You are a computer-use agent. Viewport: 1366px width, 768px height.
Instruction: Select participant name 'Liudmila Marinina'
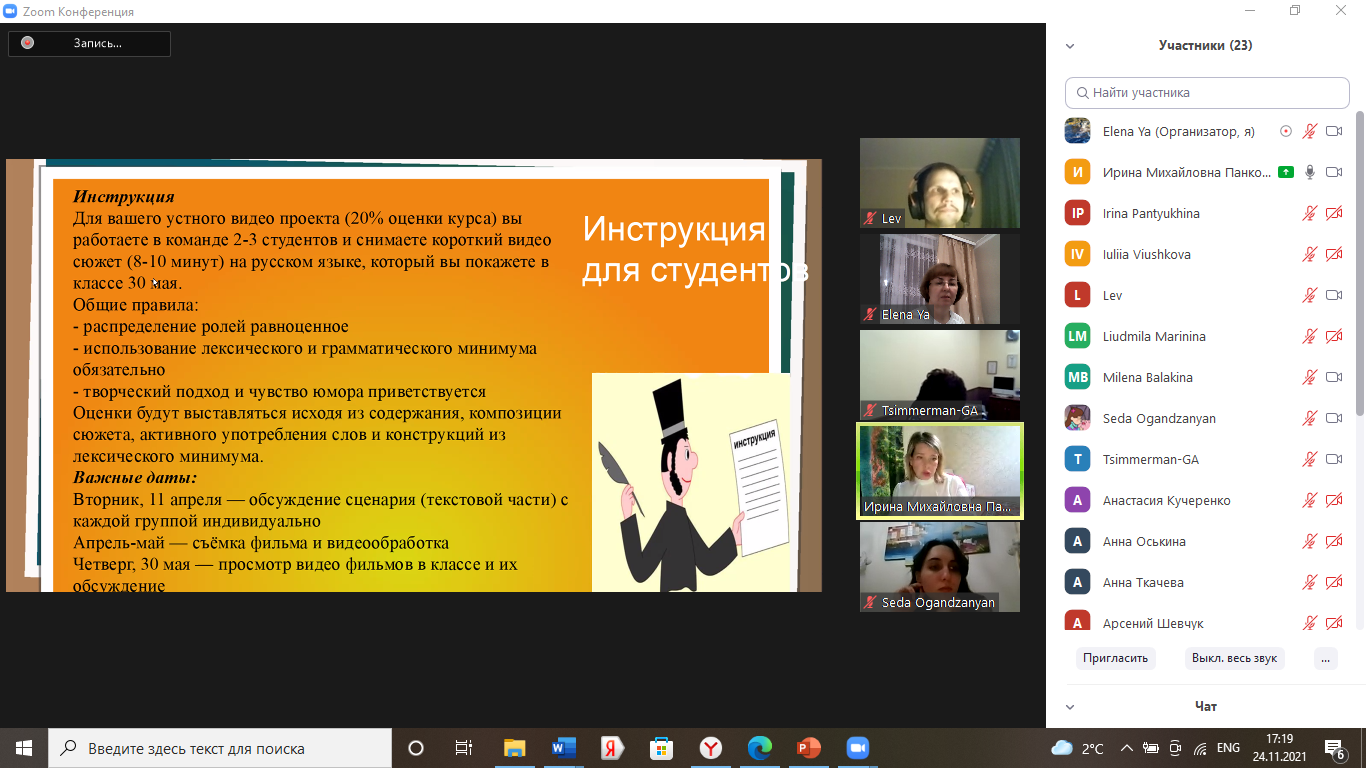[x=1154, y=337]
